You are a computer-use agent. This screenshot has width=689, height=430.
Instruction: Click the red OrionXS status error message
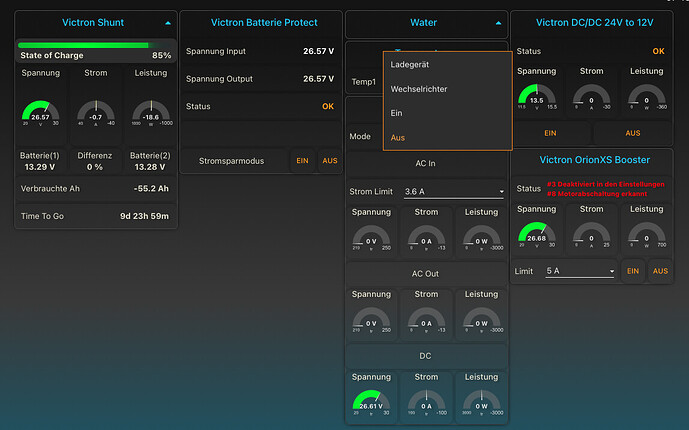pyautogui.click(x=606, y=189)
